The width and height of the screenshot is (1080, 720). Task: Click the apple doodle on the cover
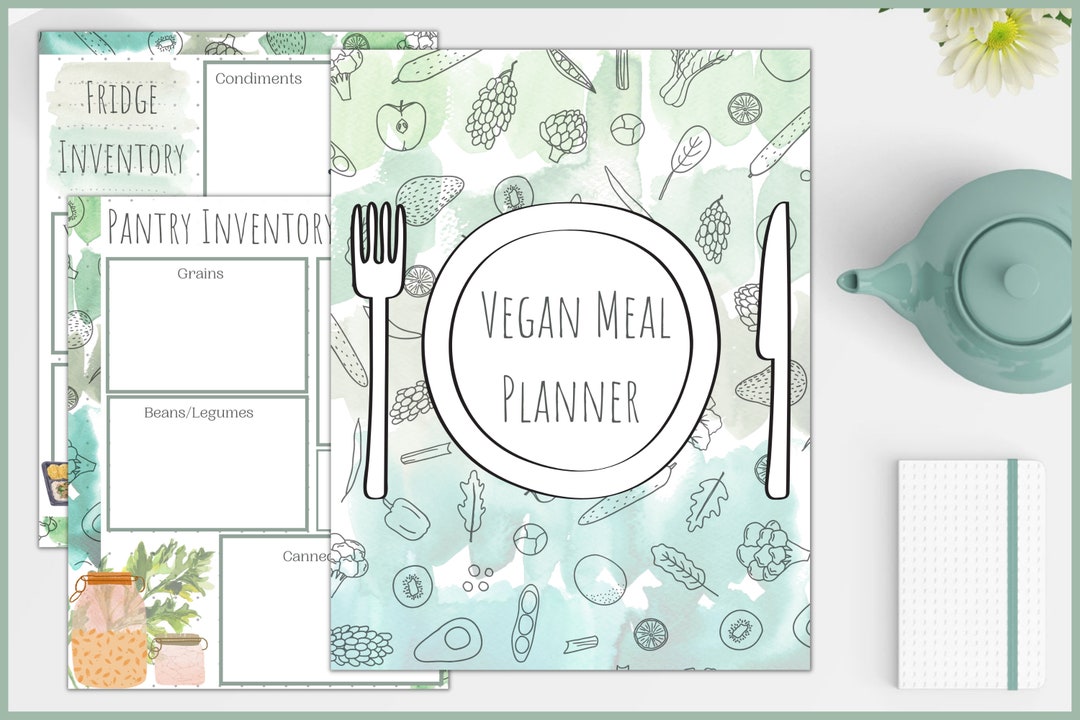click(401, 125)
